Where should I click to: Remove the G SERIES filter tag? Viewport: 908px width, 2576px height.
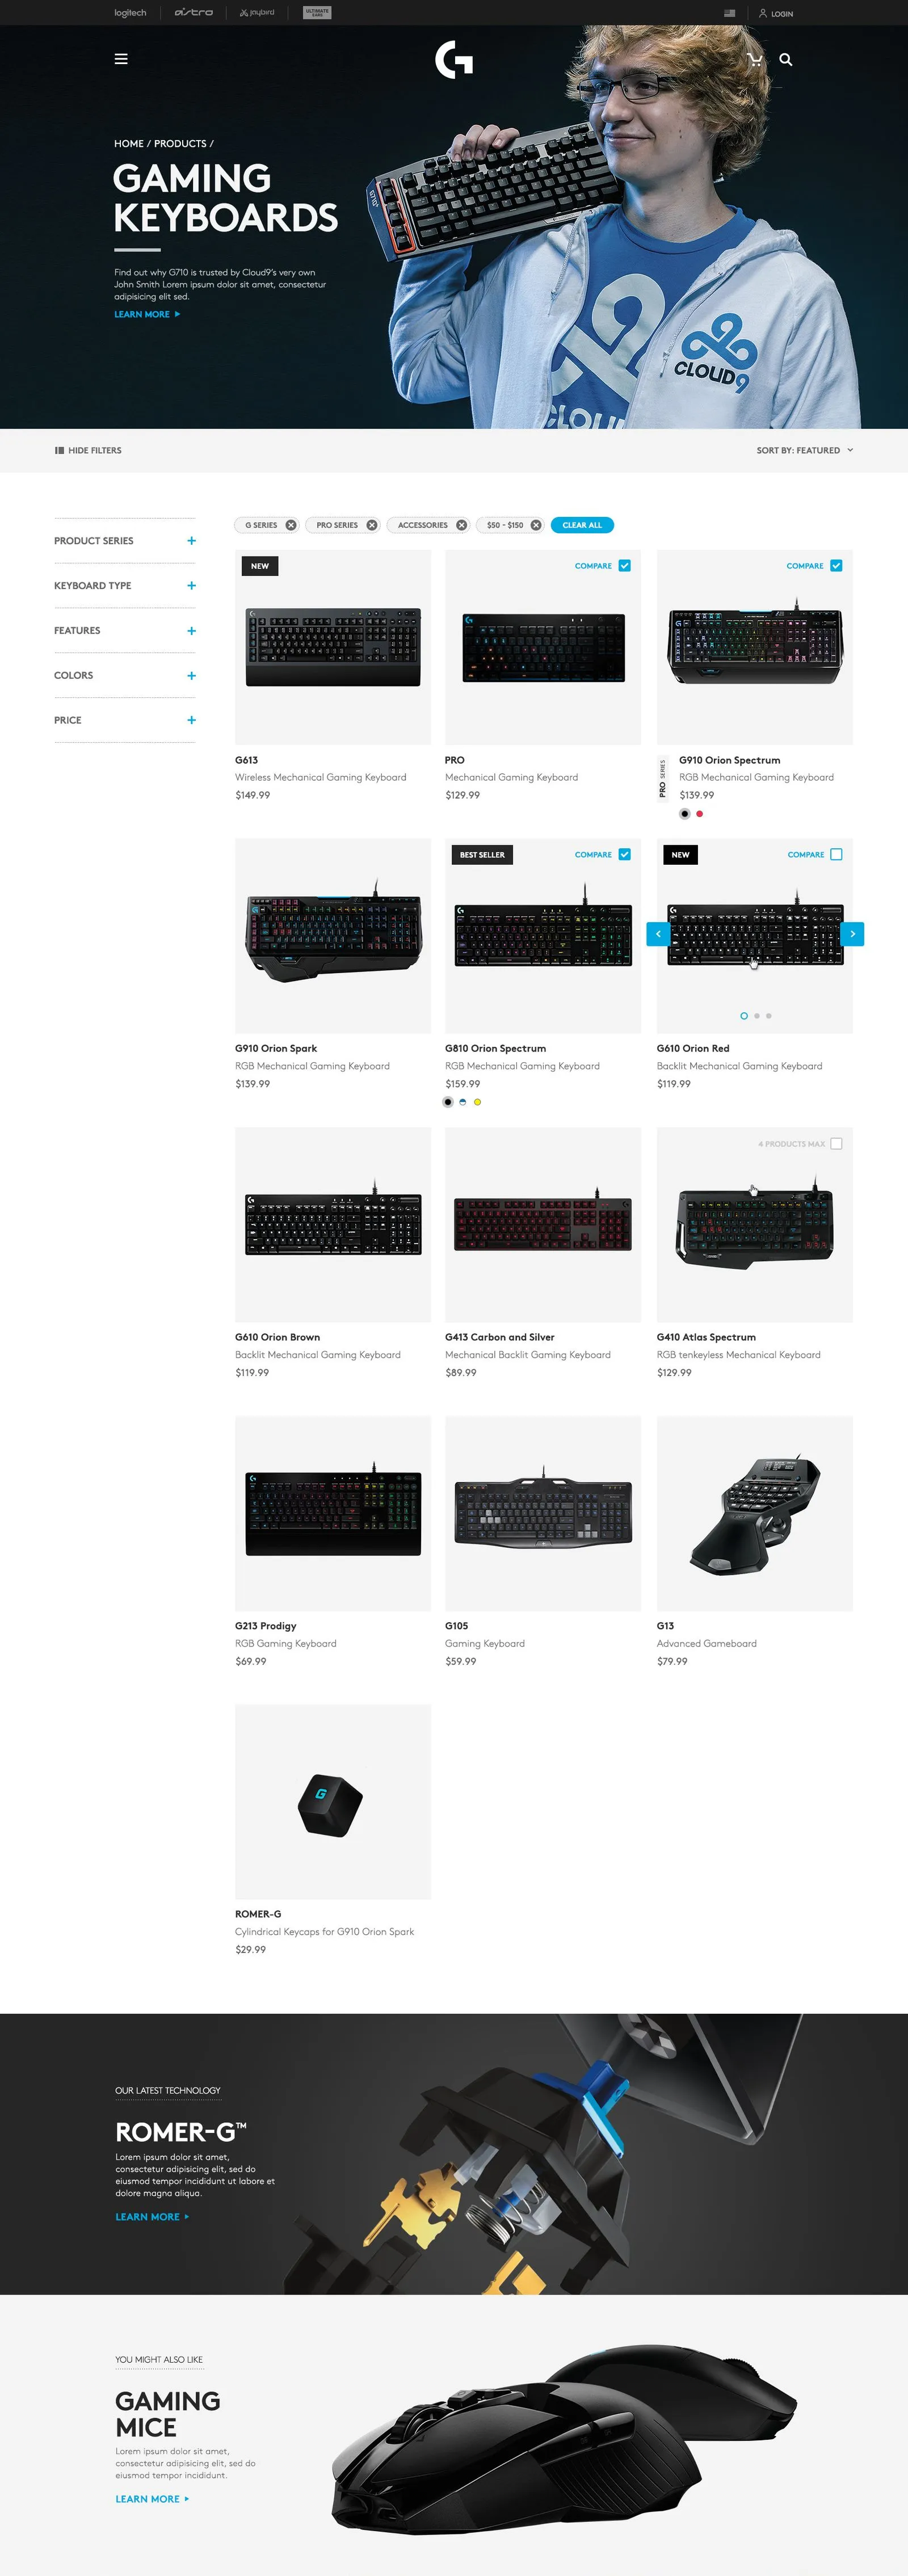291,525
